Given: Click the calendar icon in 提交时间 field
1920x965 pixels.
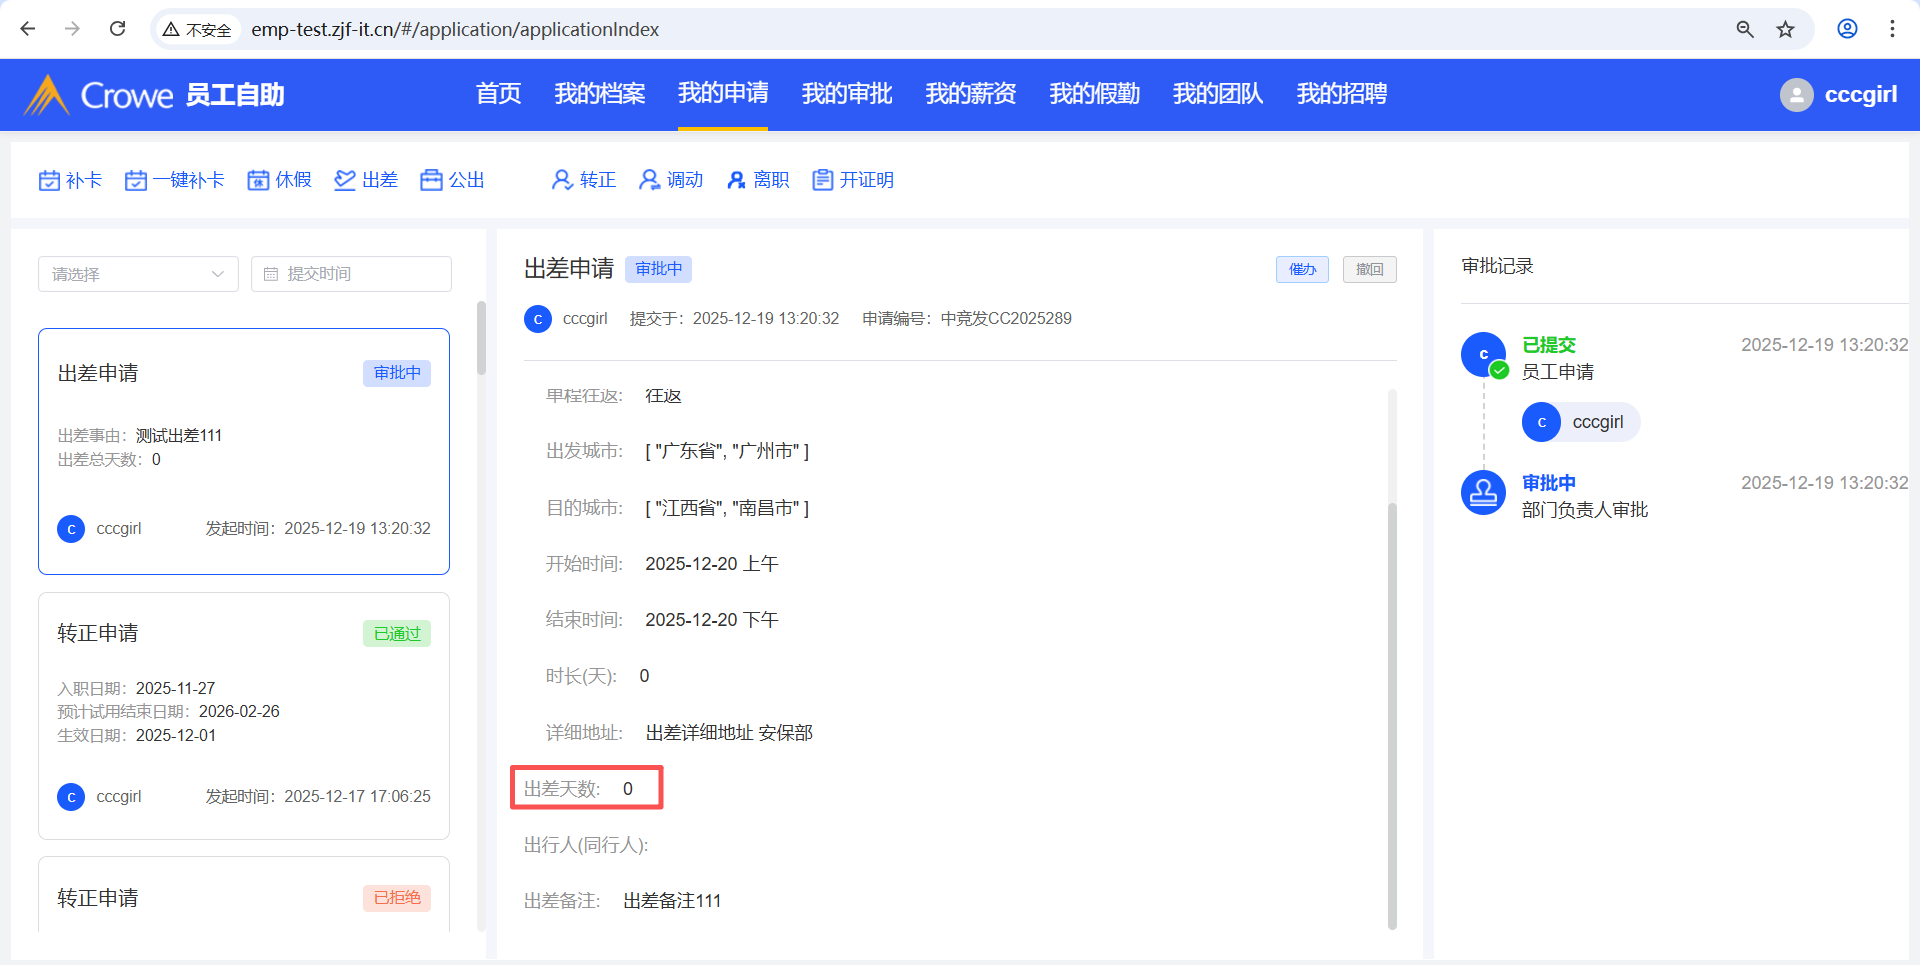Looking at the screenshot, I should [271, 274].
